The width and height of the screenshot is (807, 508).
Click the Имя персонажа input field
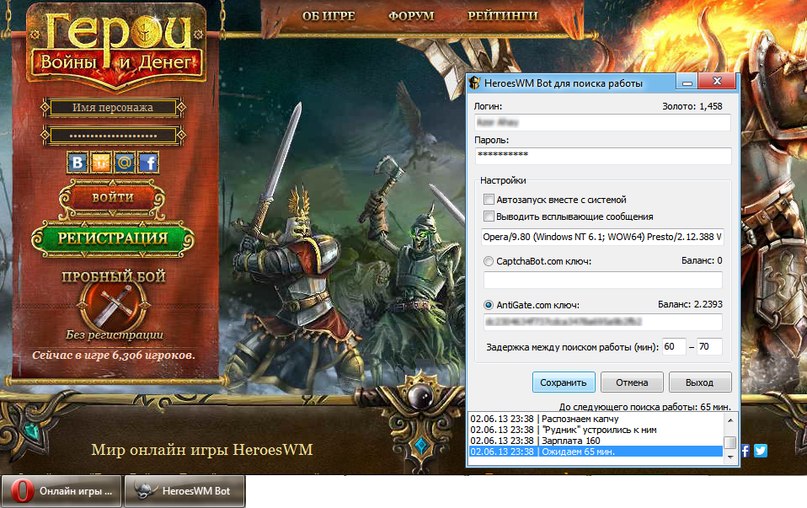(113, 108)
